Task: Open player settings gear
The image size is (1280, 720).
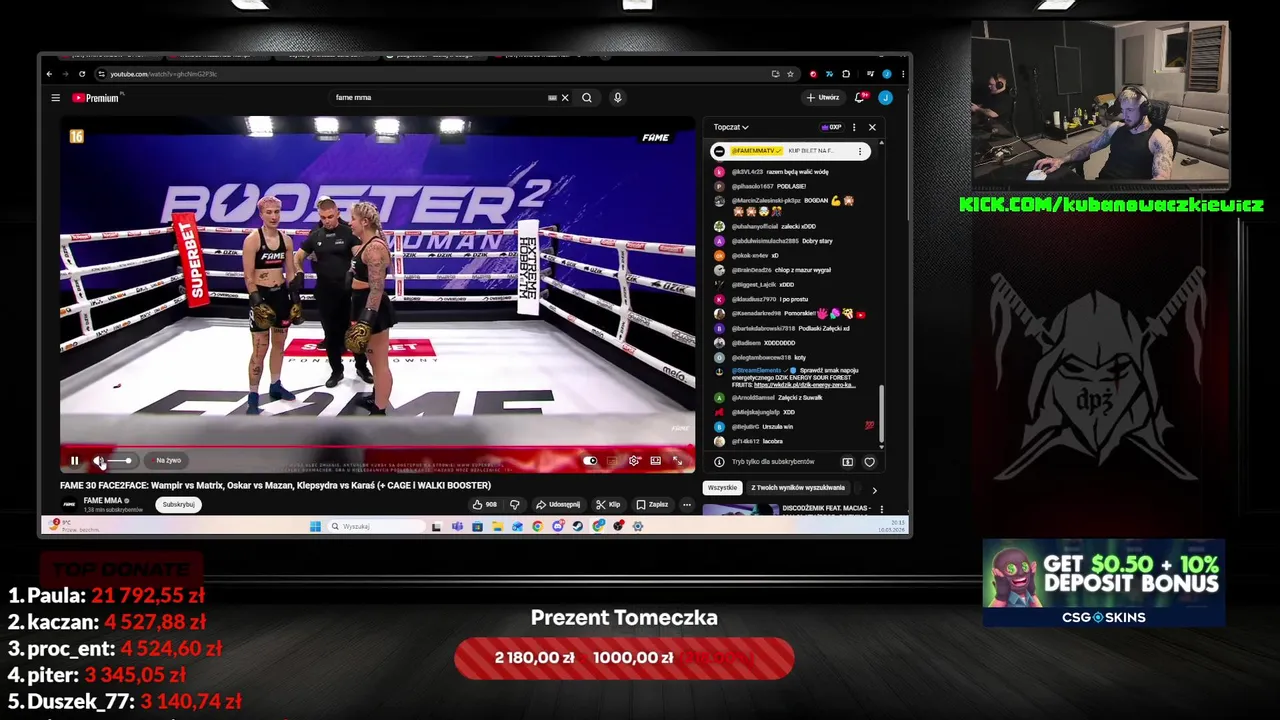Action: pyautogui.click(x=634, y=461)
